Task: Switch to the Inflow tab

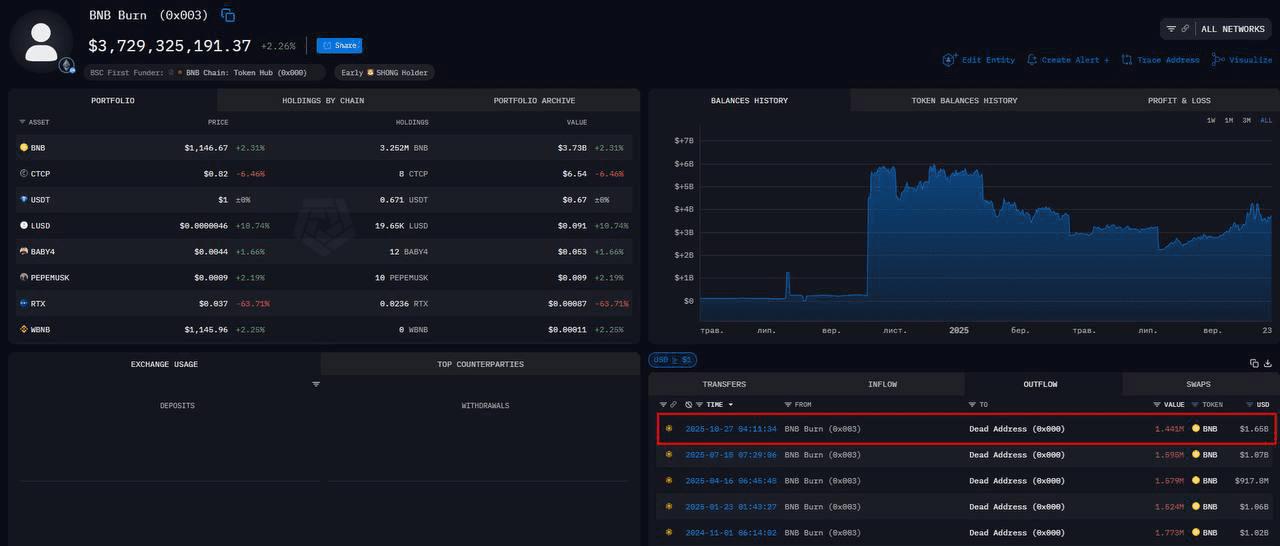Action: pos(882,384)
